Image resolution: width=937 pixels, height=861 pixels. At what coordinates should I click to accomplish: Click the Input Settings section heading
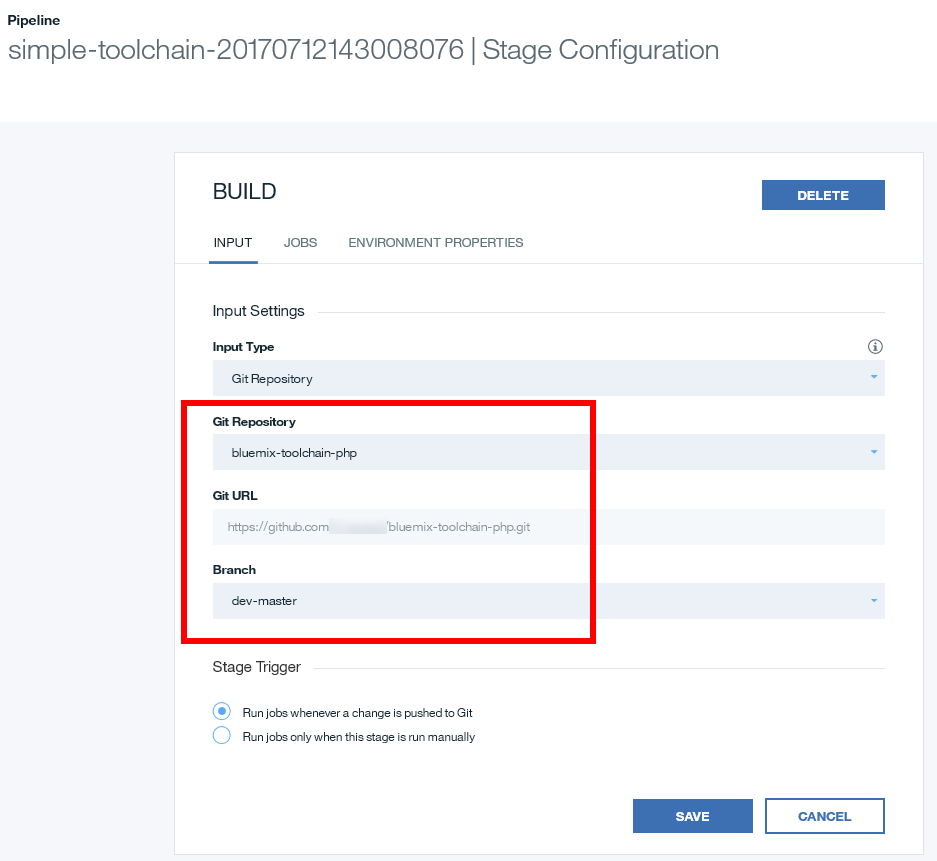258,311
